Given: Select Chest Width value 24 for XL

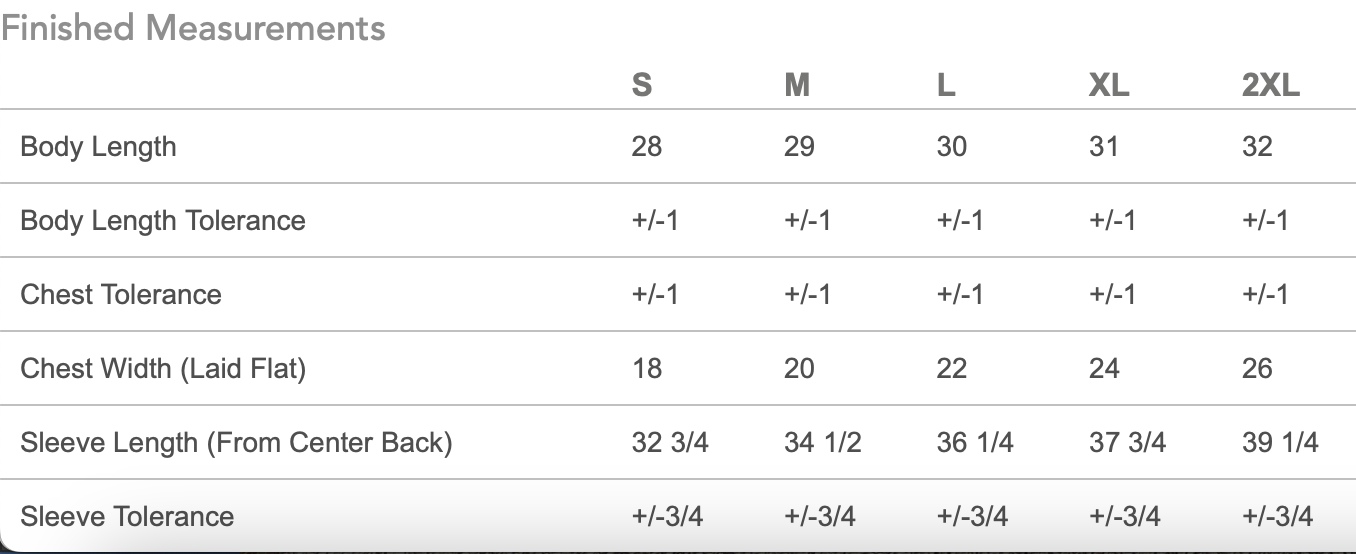Looking at the screenshot, I should 1104,368.
